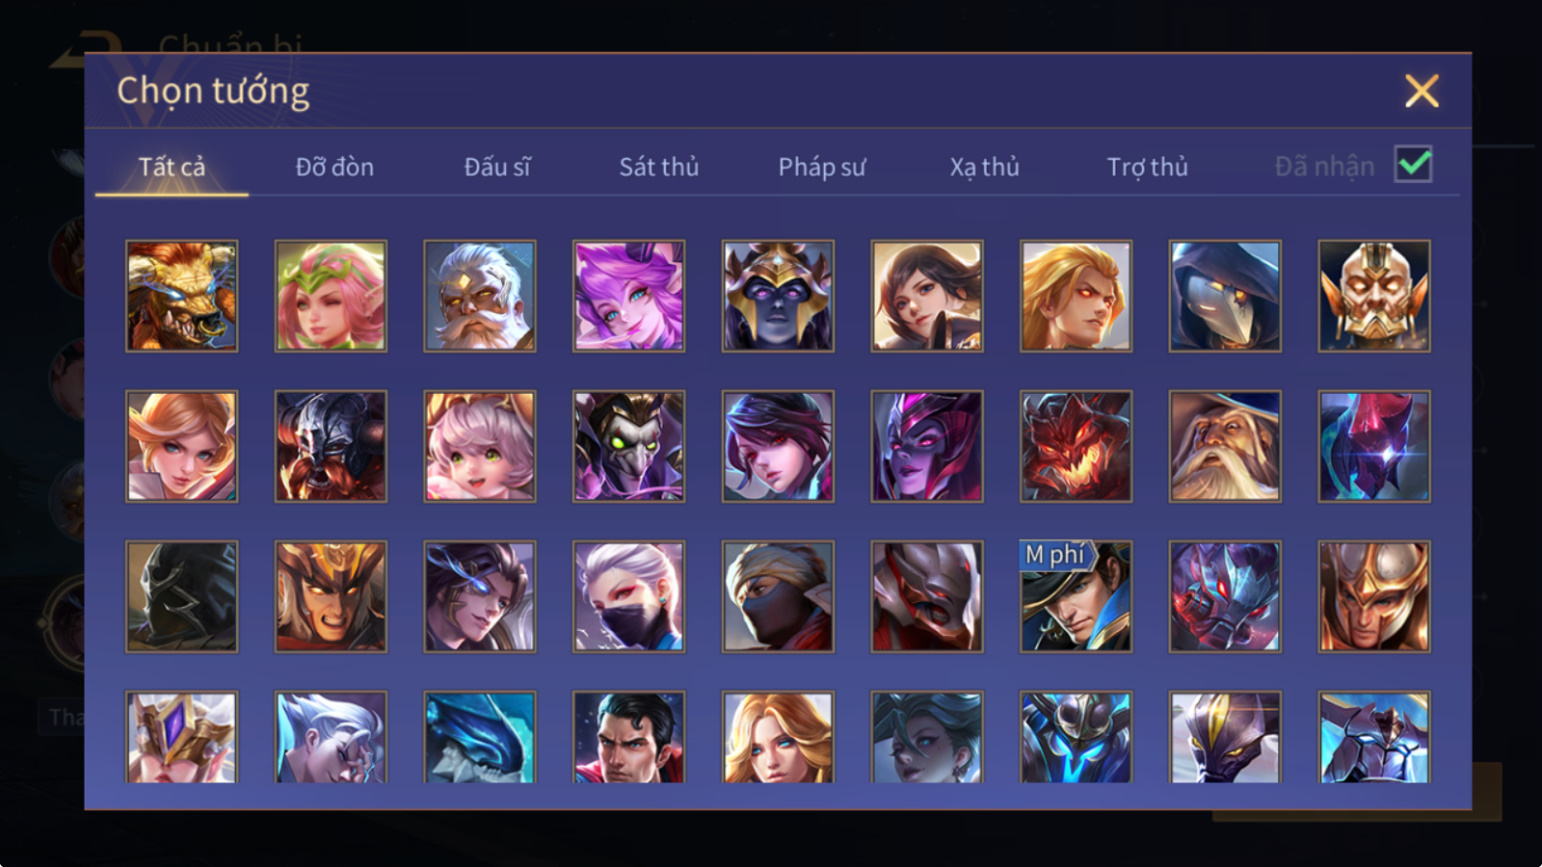
Task: Pick the Superman hero portrait
Action: pos(629,737)
